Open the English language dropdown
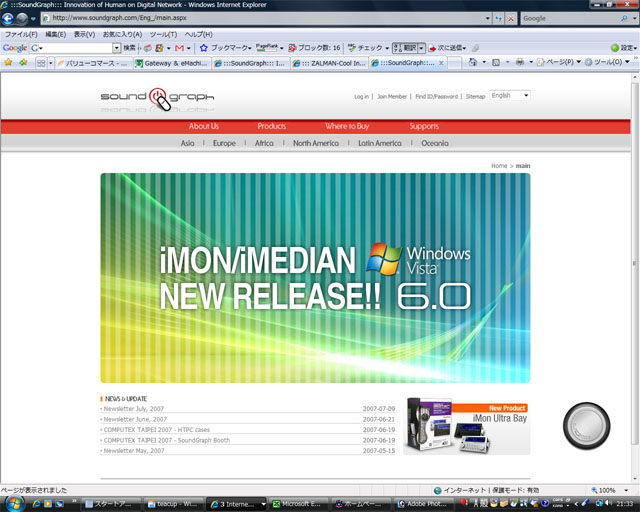Viewport: 640px width, 512px height. [x=510, y=96]
